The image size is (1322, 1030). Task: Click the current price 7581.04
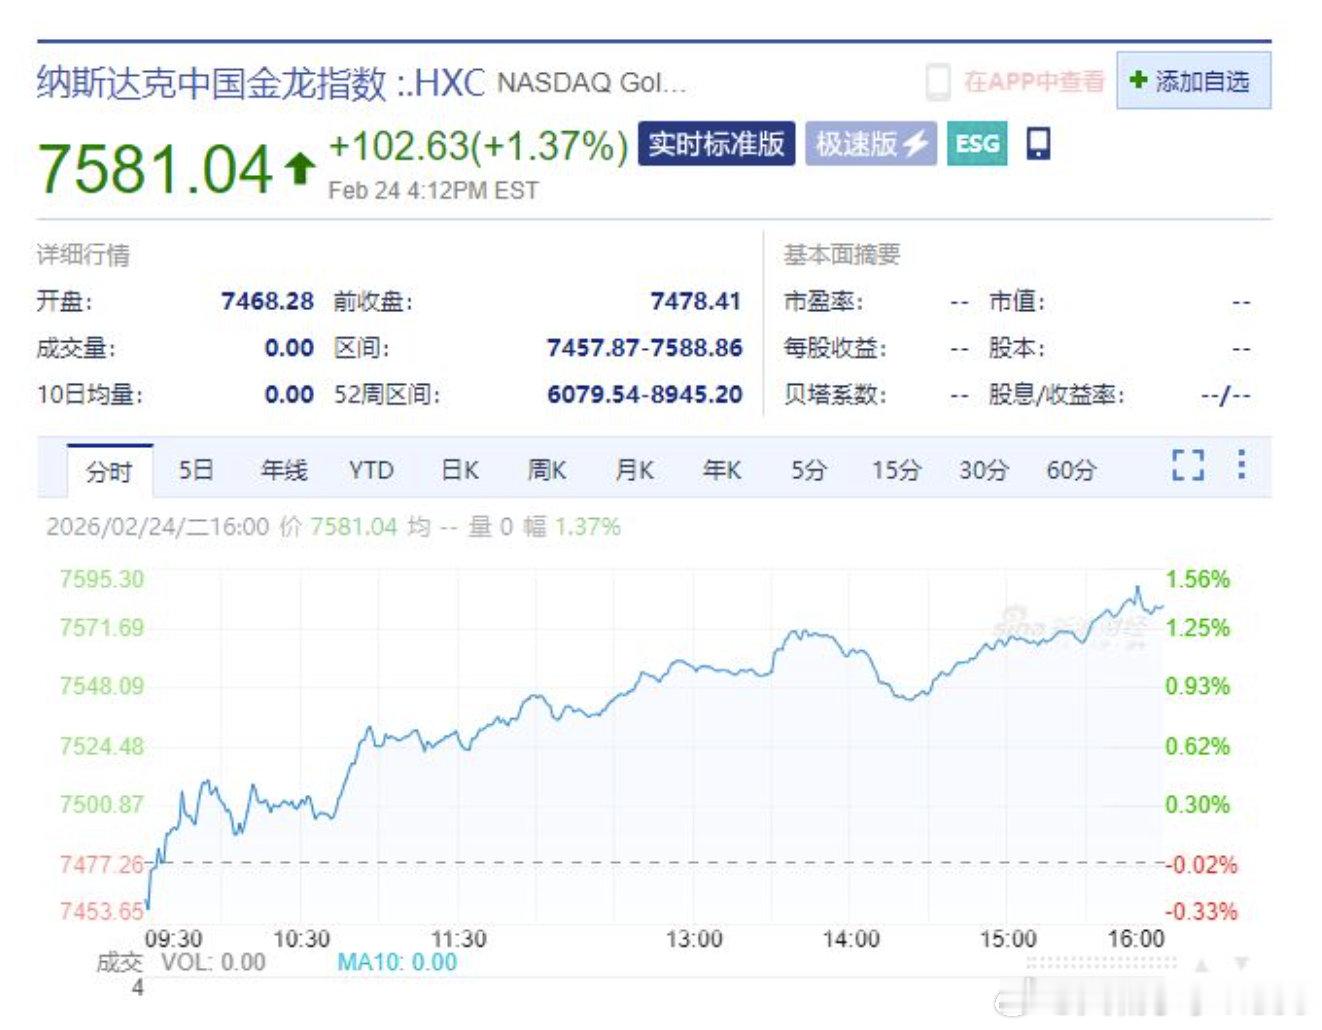coord(155,168)
